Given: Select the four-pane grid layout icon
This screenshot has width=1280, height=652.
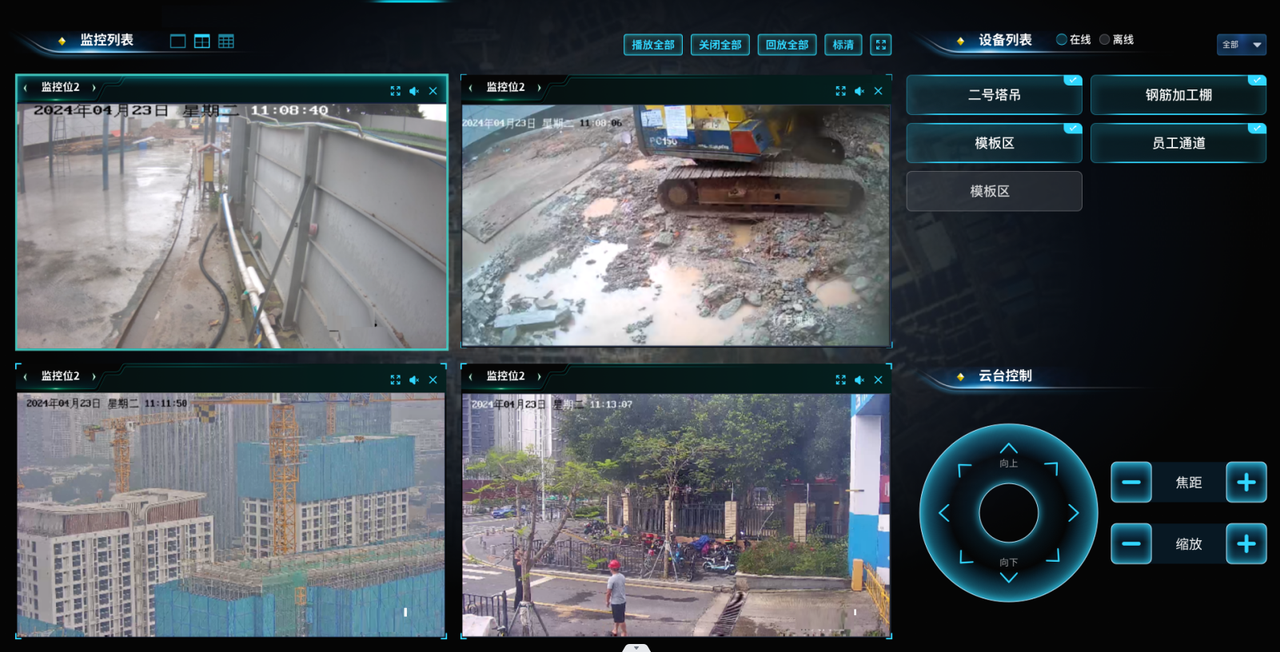Looking at the screenshot, I should tap(202, 41).
